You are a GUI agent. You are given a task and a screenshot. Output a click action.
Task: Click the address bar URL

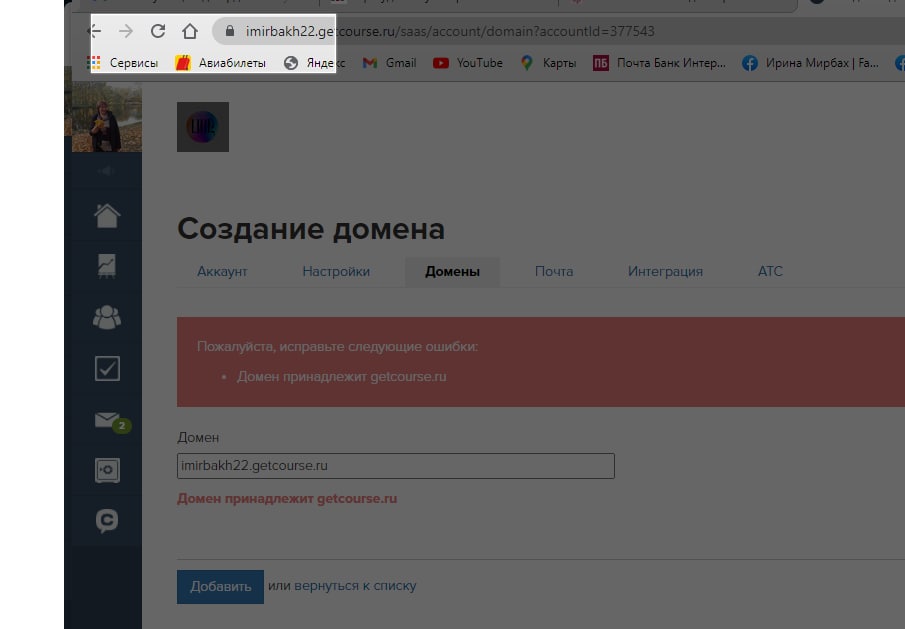click(450, 31)
